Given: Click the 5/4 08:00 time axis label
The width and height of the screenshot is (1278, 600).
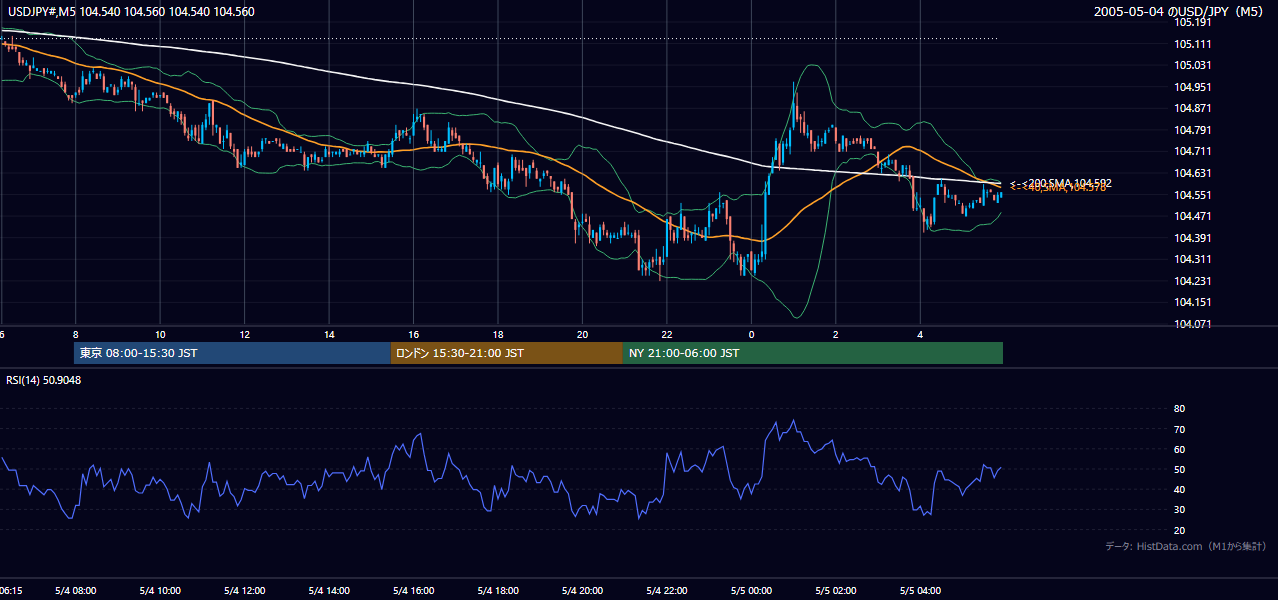Looking at the screenshot, I should tap(75, 591).
